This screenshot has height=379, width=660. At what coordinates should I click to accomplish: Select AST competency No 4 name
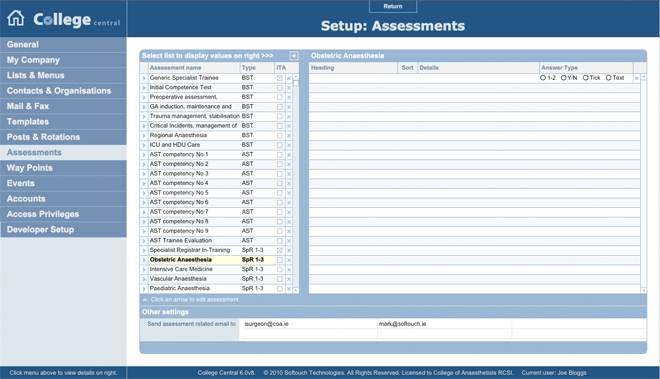tap(179, 184)
